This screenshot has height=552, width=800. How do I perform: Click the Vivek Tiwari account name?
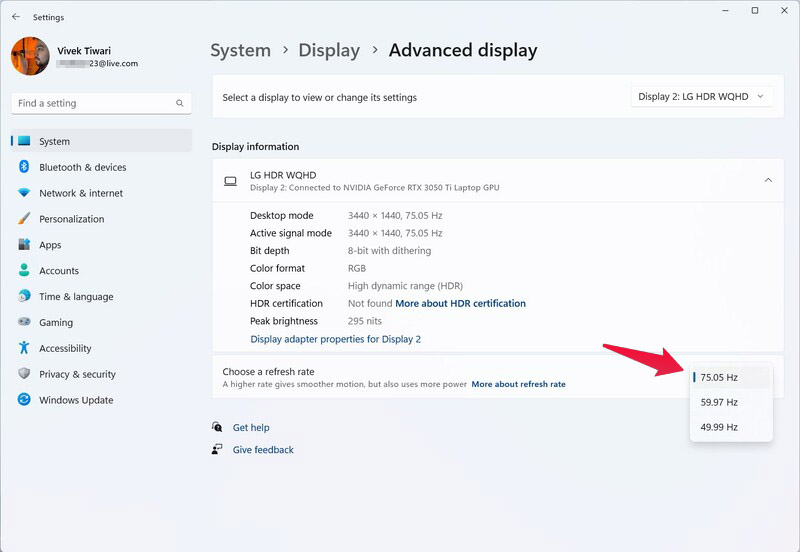point(84,51)
